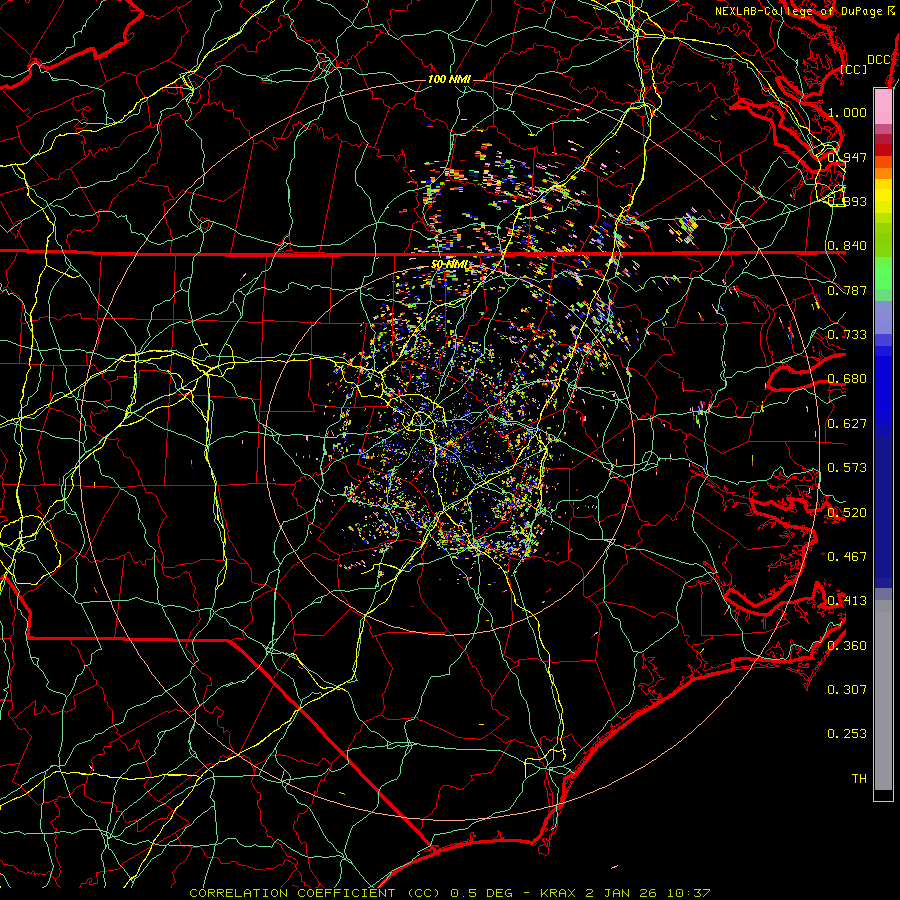Click the 0.787 color scale value
This screenshot has height=900, width=900.
847,290
